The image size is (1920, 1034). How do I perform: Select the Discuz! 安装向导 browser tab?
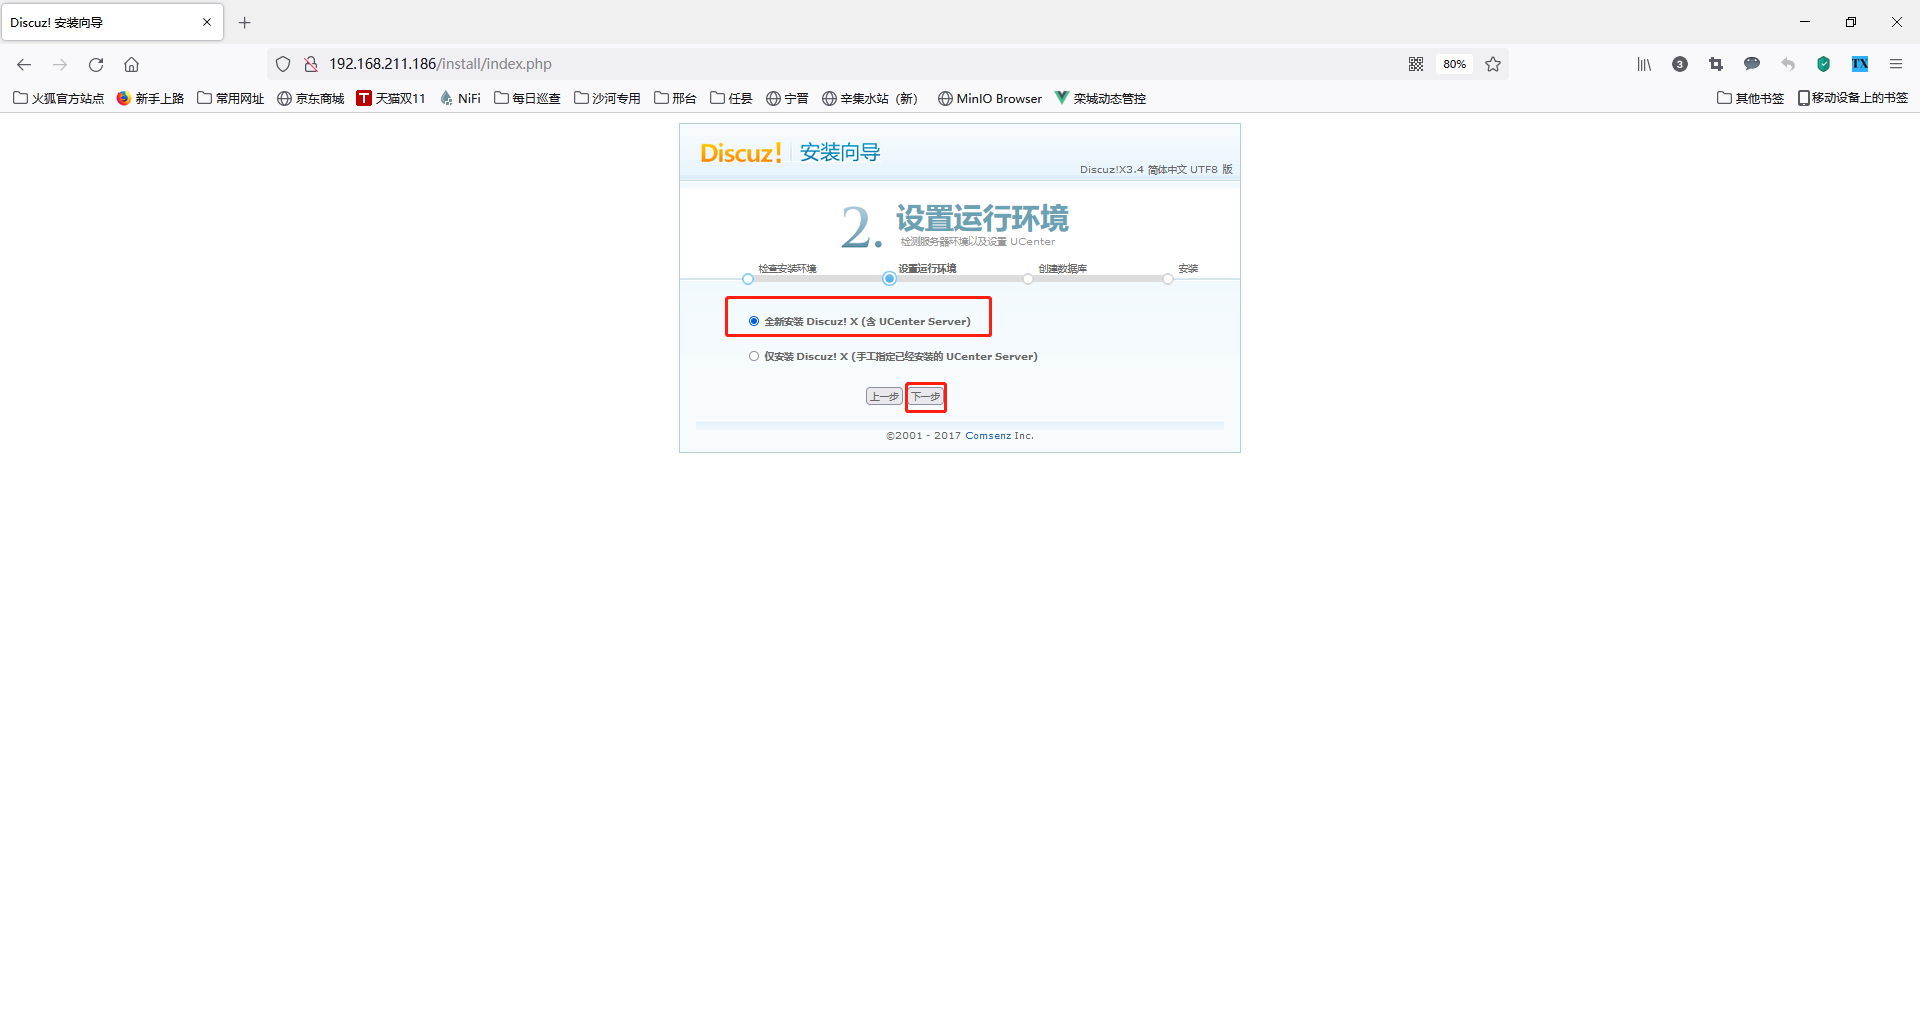tap(112, 22)
